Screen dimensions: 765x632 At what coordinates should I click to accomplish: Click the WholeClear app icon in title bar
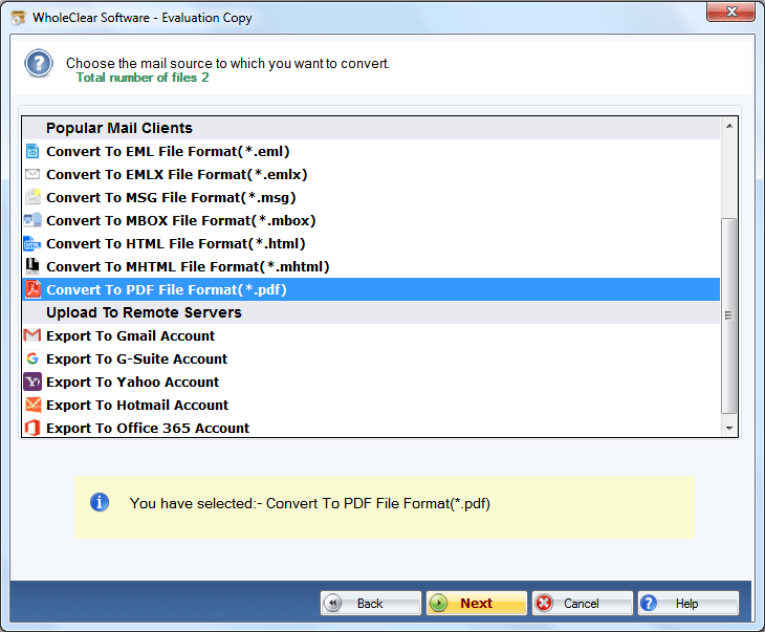19,18
